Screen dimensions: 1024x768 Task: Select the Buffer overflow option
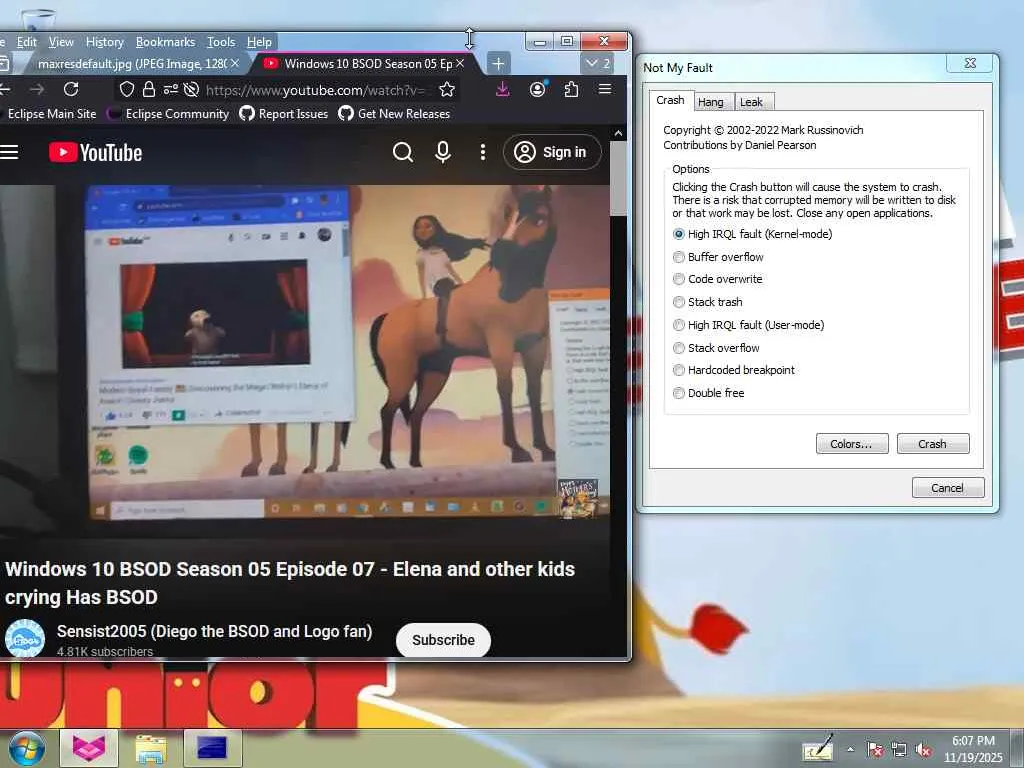(x=718, y=257)
